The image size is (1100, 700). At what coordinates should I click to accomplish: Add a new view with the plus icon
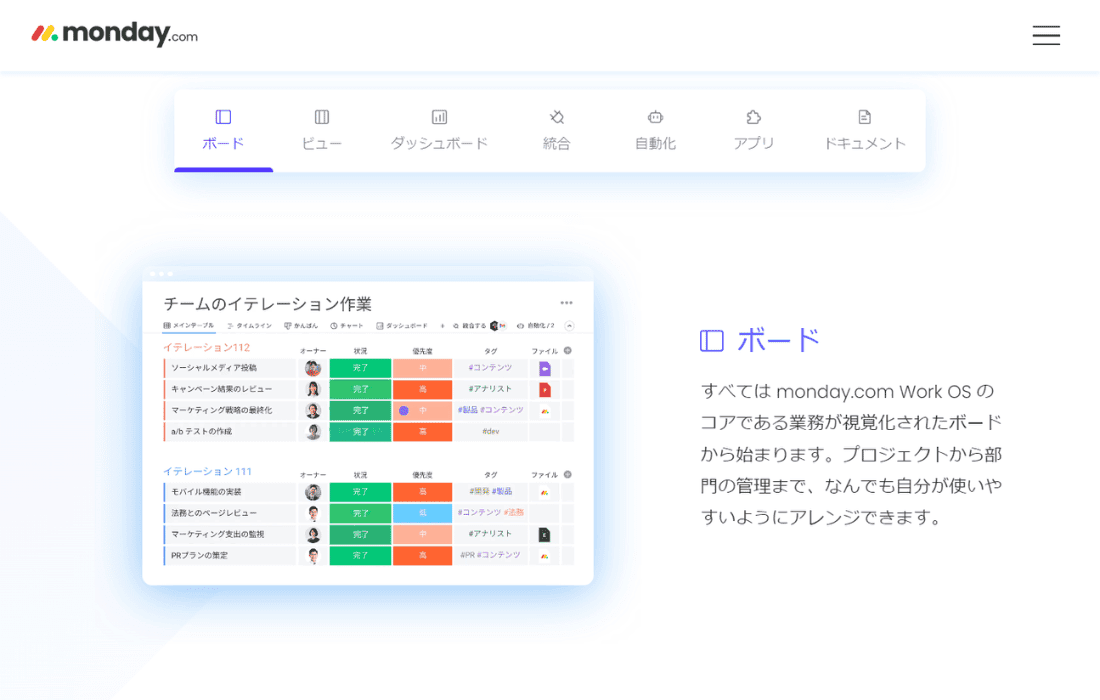click(x=442, y=325)
